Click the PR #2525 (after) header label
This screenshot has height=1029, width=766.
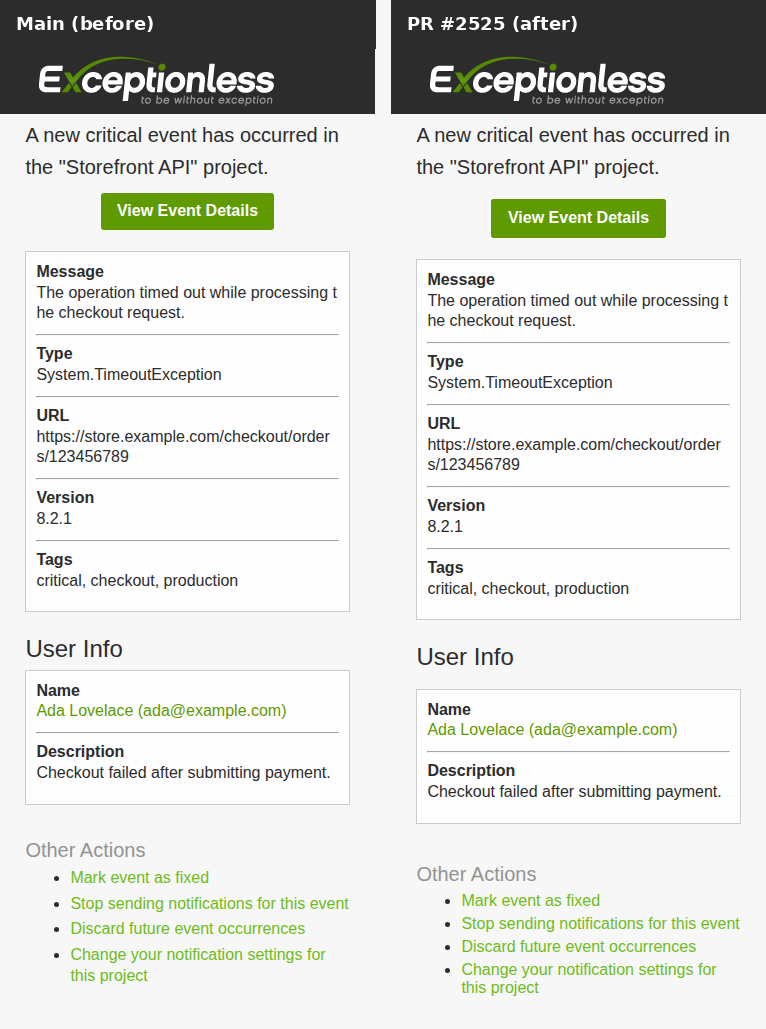492,24
